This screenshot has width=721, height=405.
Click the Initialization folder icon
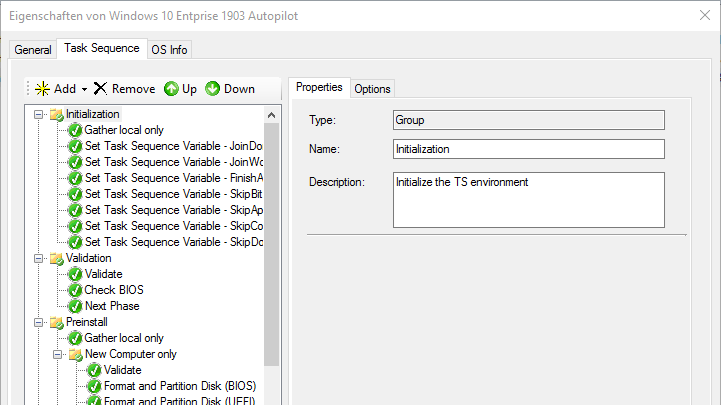[x=57, y=114]
